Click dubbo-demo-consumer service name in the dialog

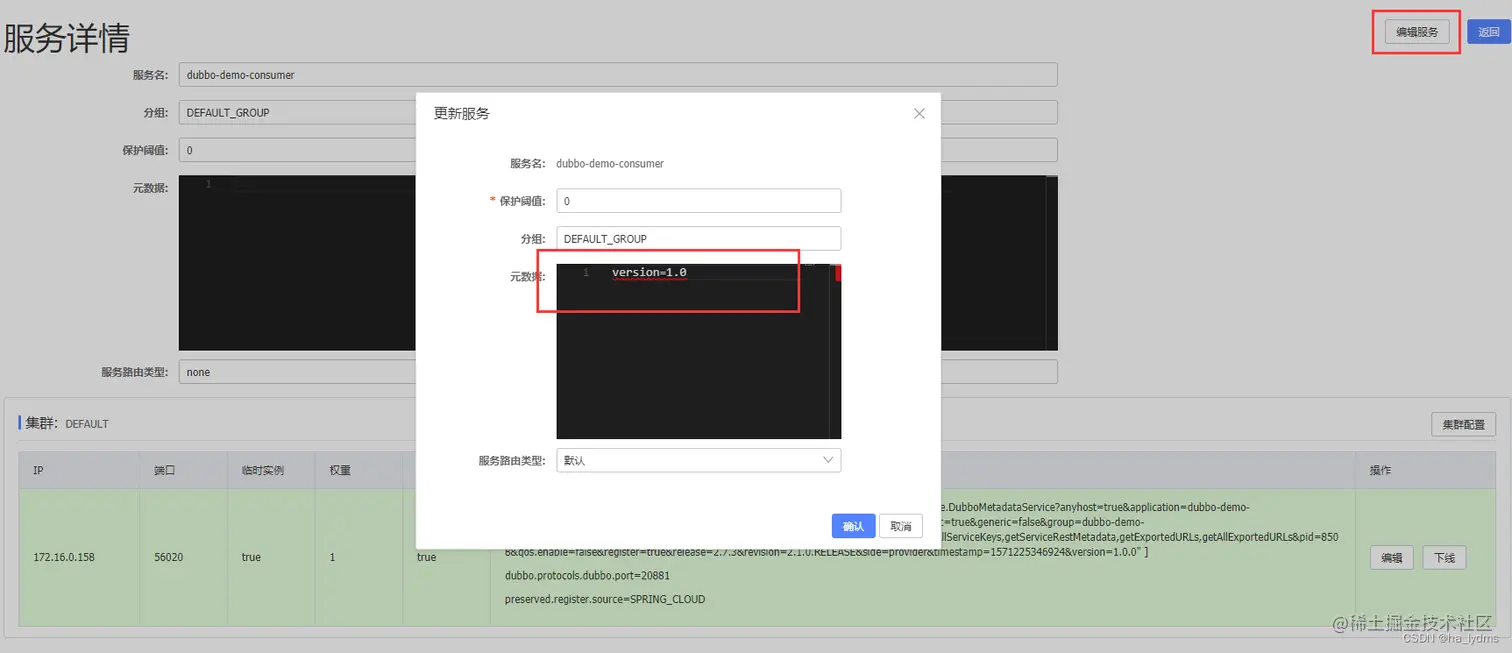610,163
